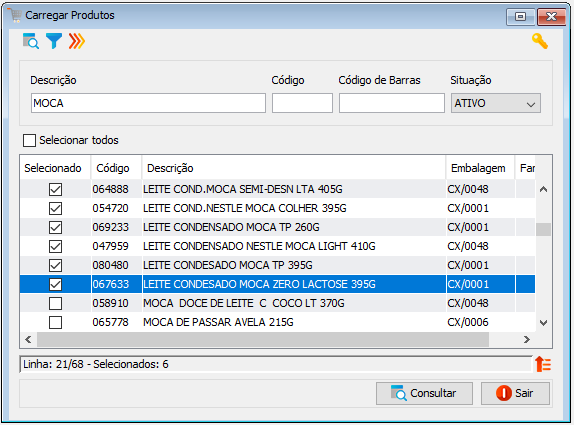Click the orange triple-chevron forward icon
Viewport: 574px width, 425px height.
click(77, 41)
